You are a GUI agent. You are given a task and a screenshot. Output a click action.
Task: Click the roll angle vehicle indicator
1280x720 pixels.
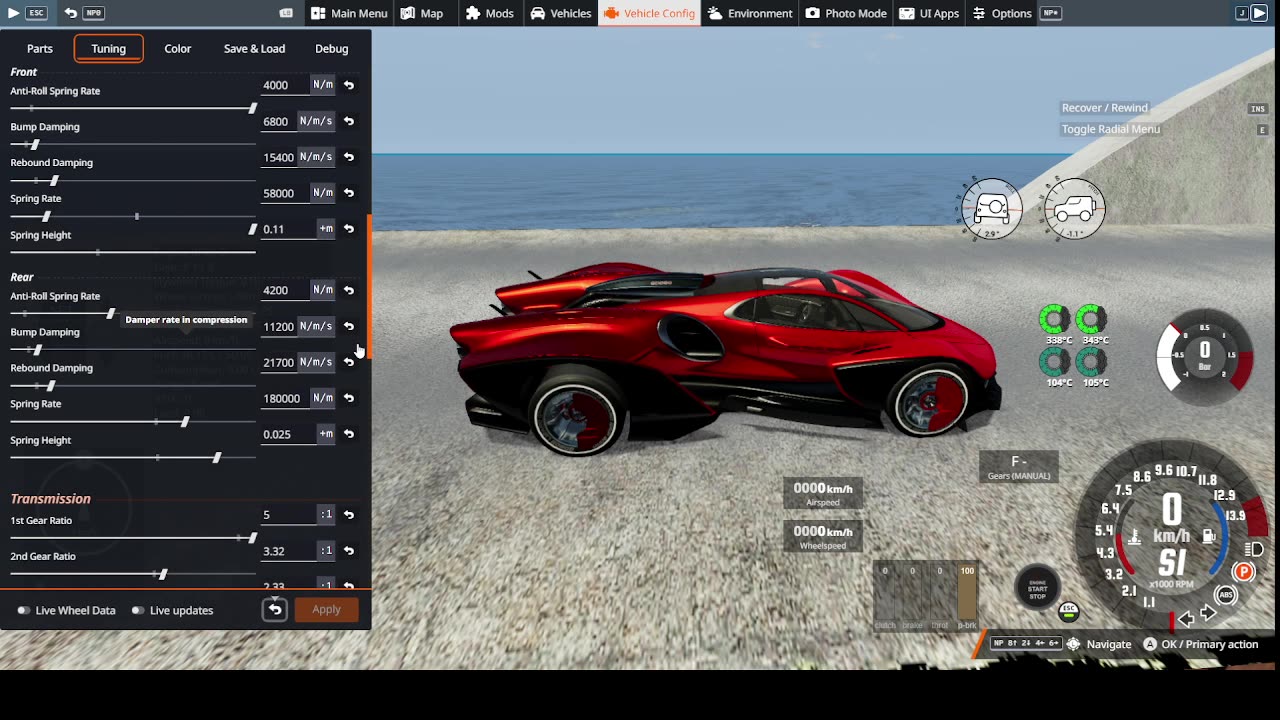coord(991,208)
